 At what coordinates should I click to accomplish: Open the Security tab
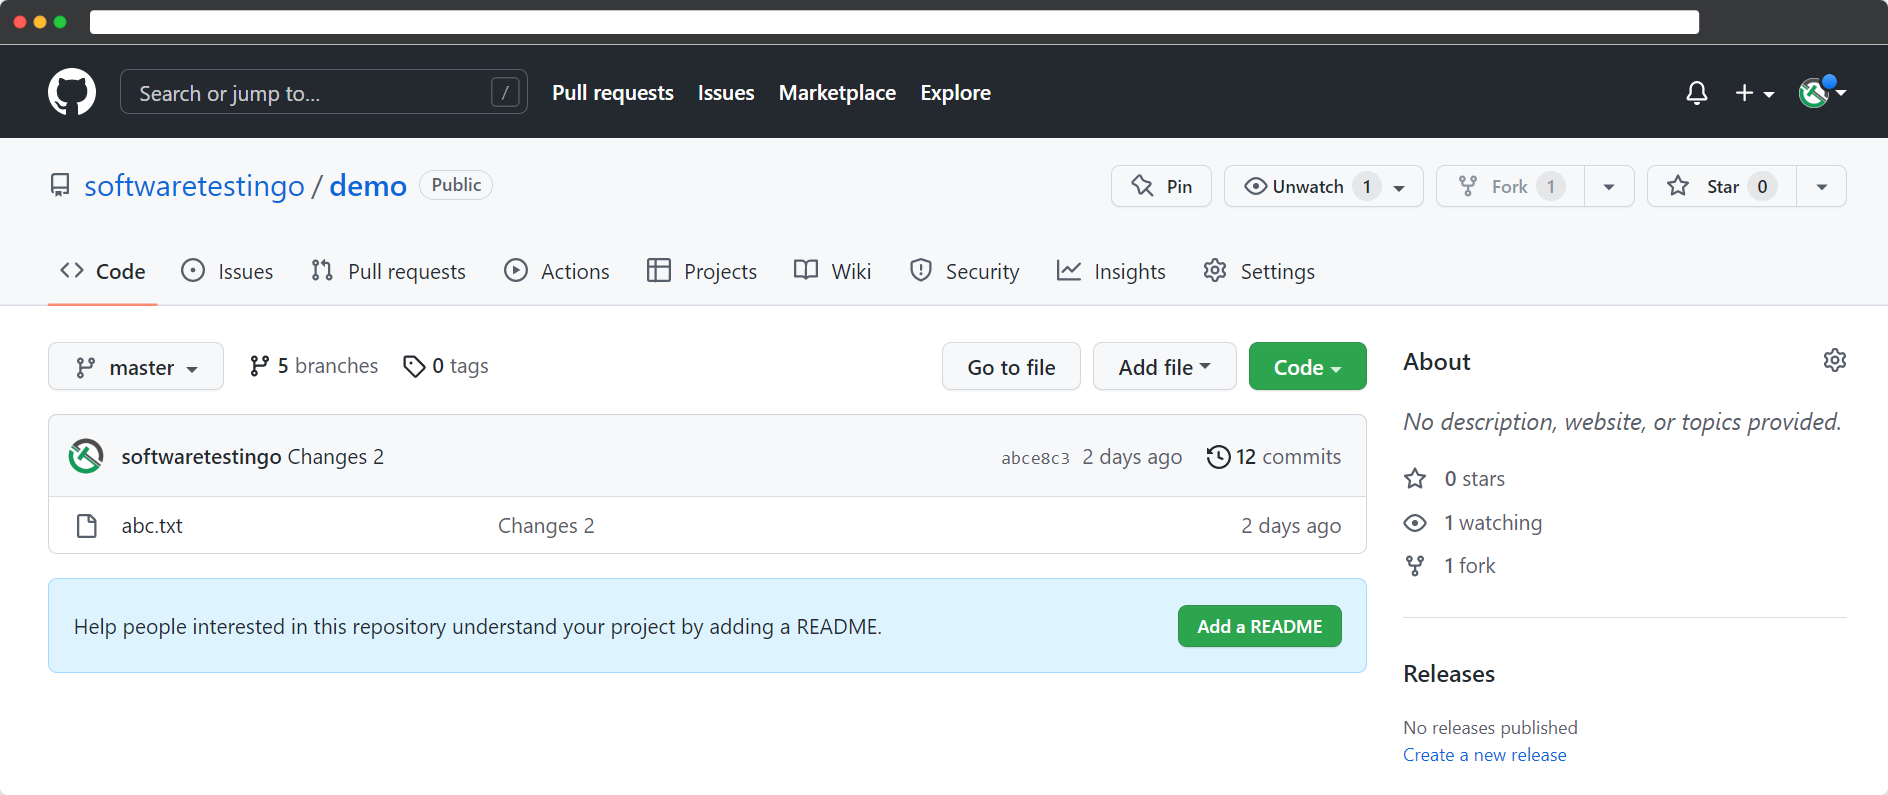pos(964,271)
